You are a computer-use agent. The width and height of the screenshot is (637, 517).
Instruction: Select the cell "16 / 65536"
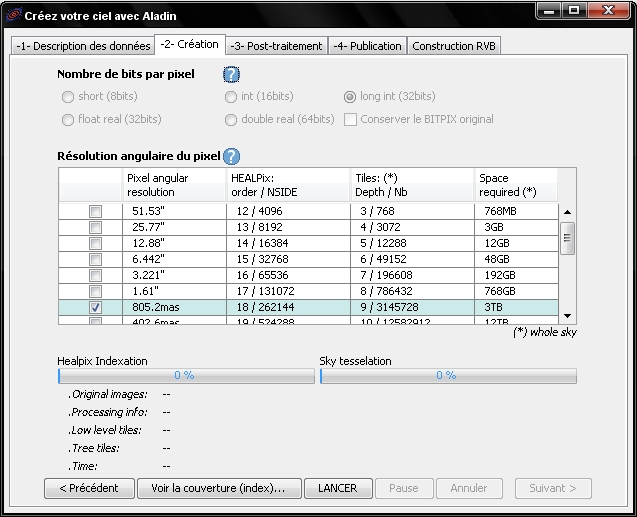pos(288,275)
